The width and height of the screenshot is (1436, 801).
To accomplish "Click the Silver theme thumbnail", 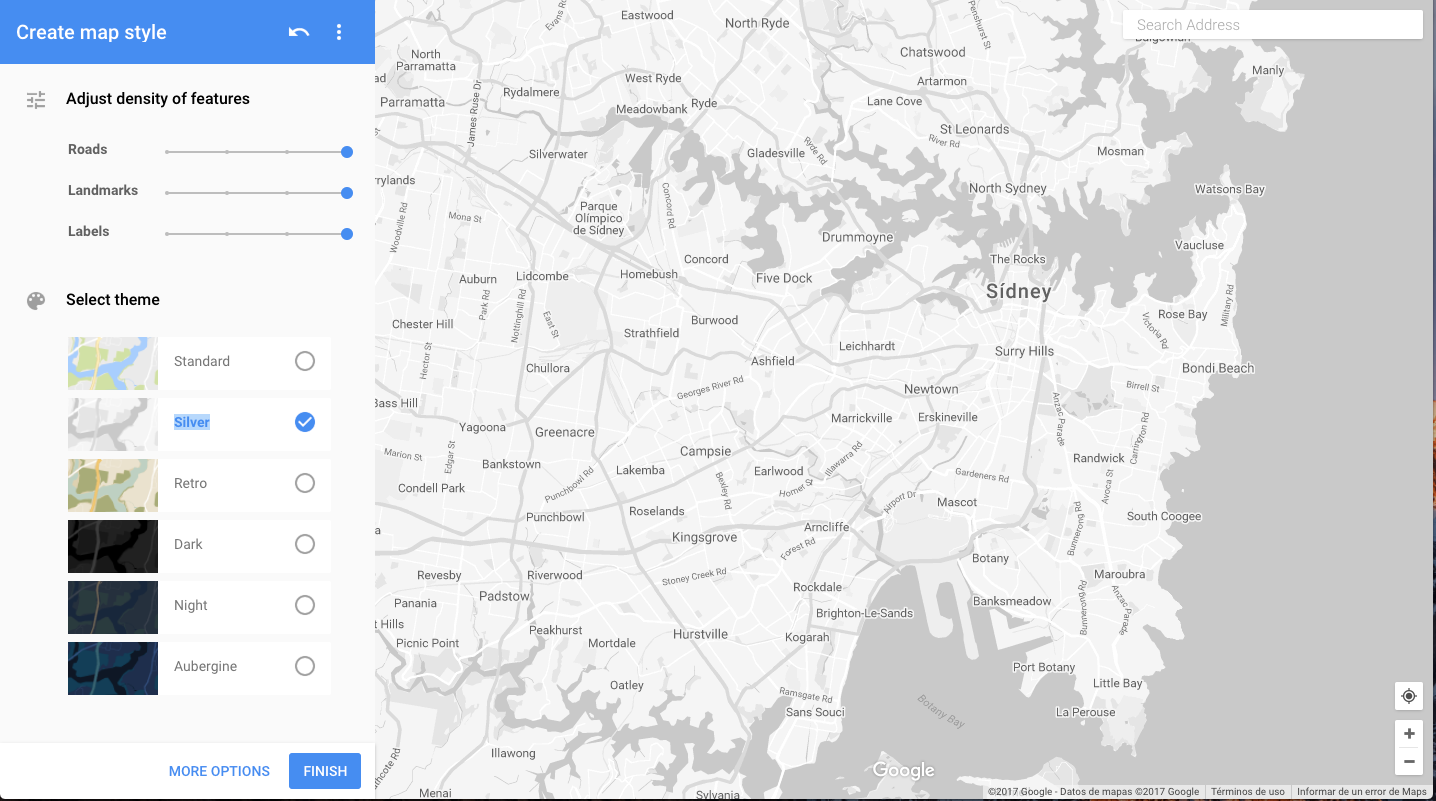I will tap(113, 424).
